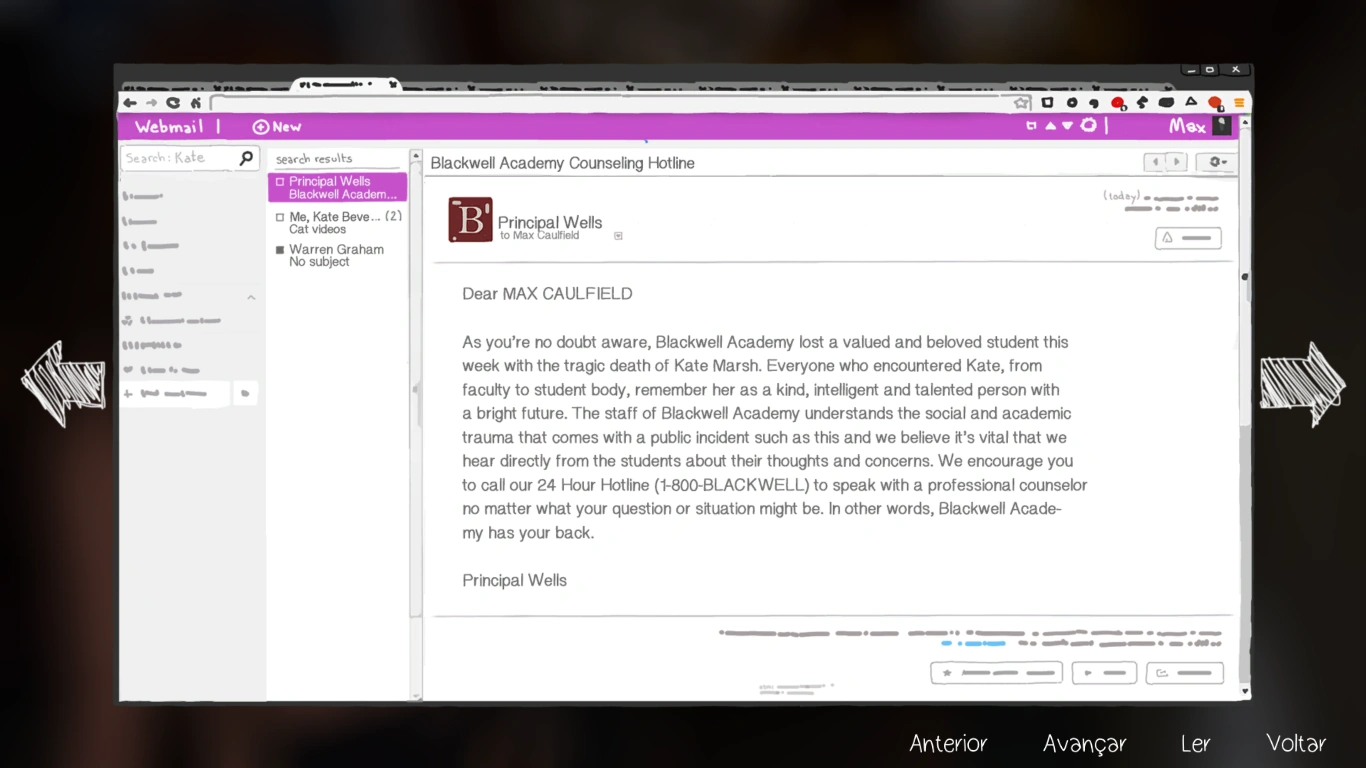This screenshot has height=768, width=1366.
Task: Click the Blackwell 'B' sender logo
Action: (x=470, y=220)
